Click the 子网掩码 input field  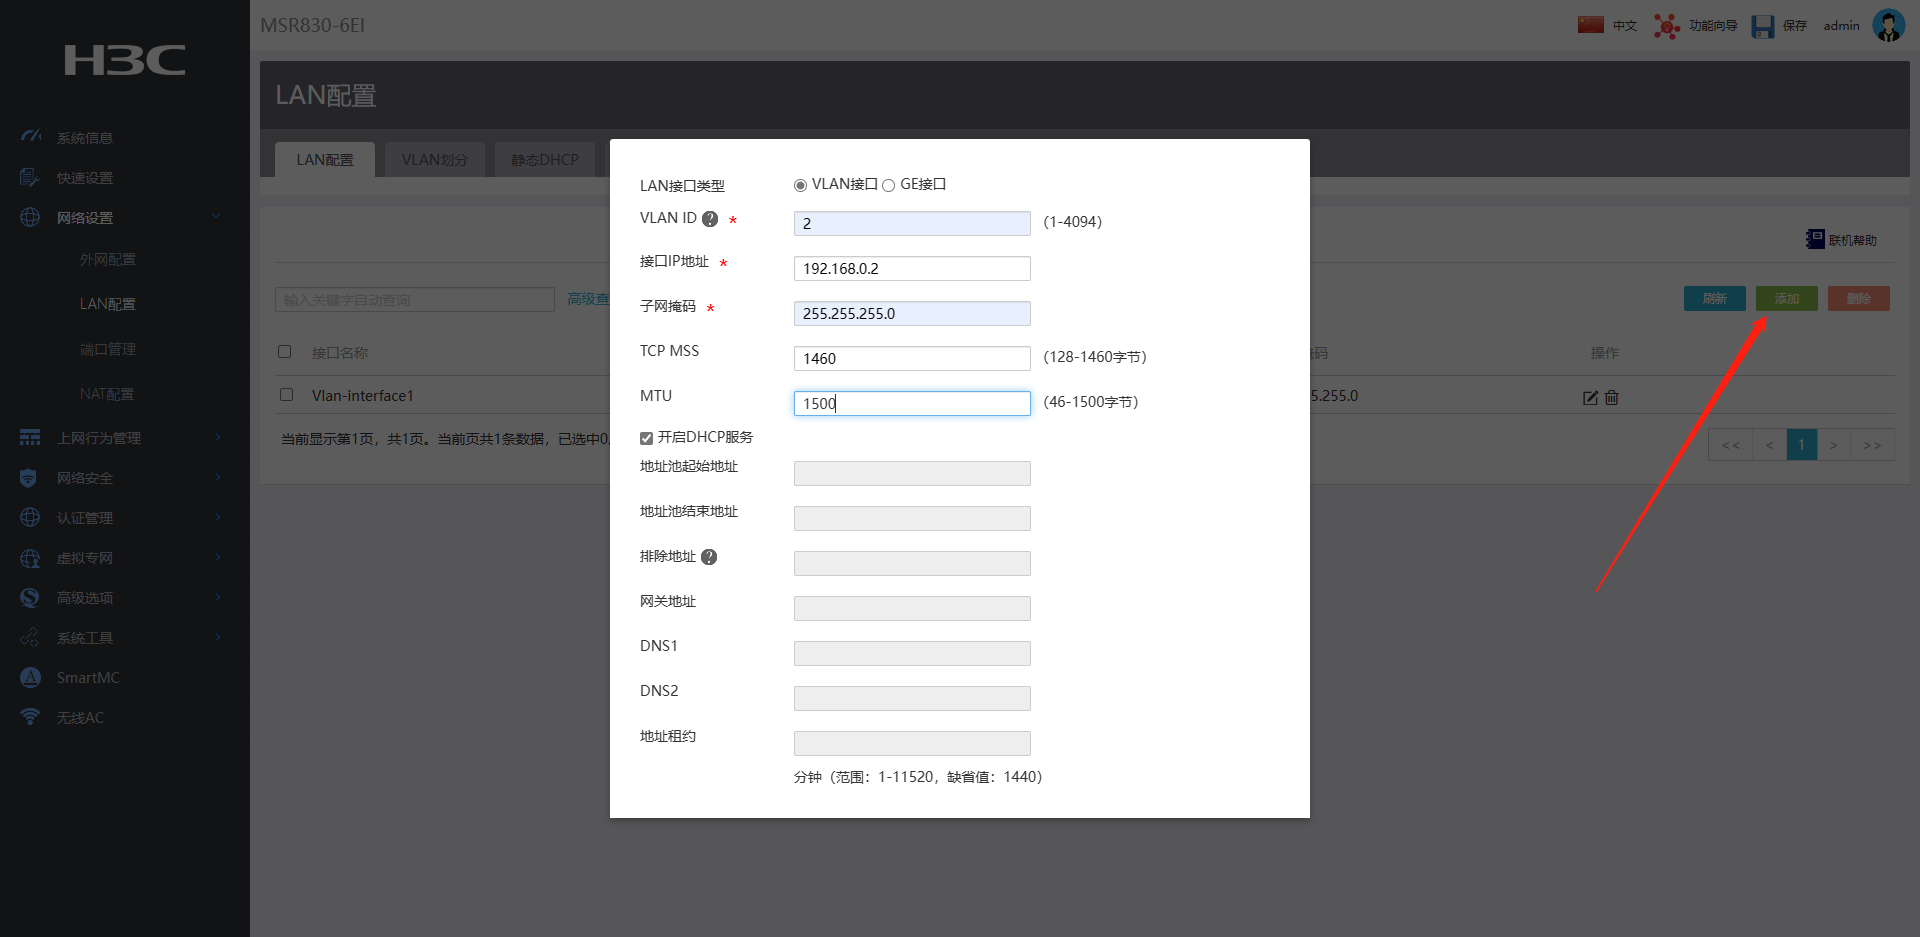pyautogui.click(x=912, y=313)
